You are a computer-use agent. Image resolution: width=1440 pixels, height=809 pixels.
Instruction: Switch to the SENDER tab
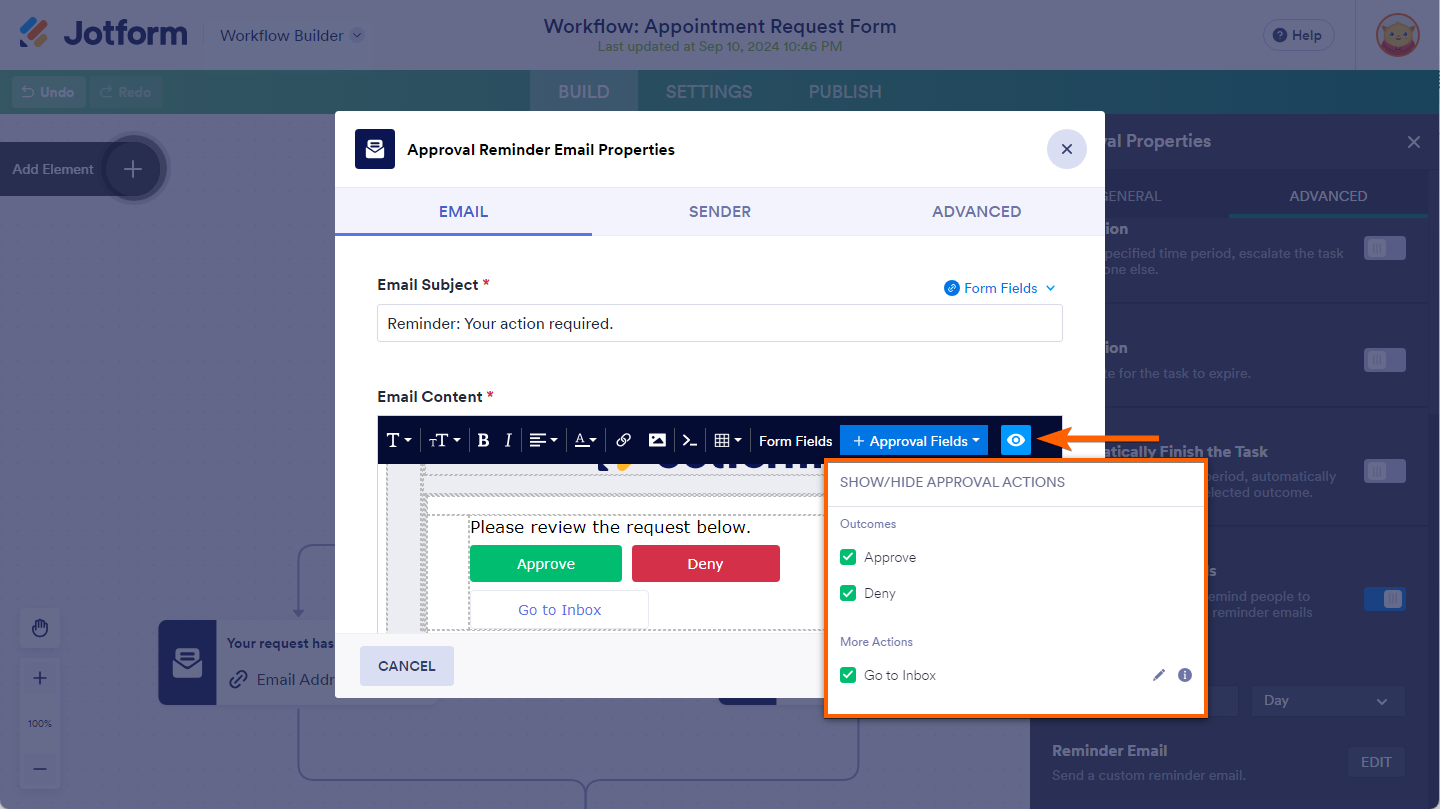click(x=720, y=211)
